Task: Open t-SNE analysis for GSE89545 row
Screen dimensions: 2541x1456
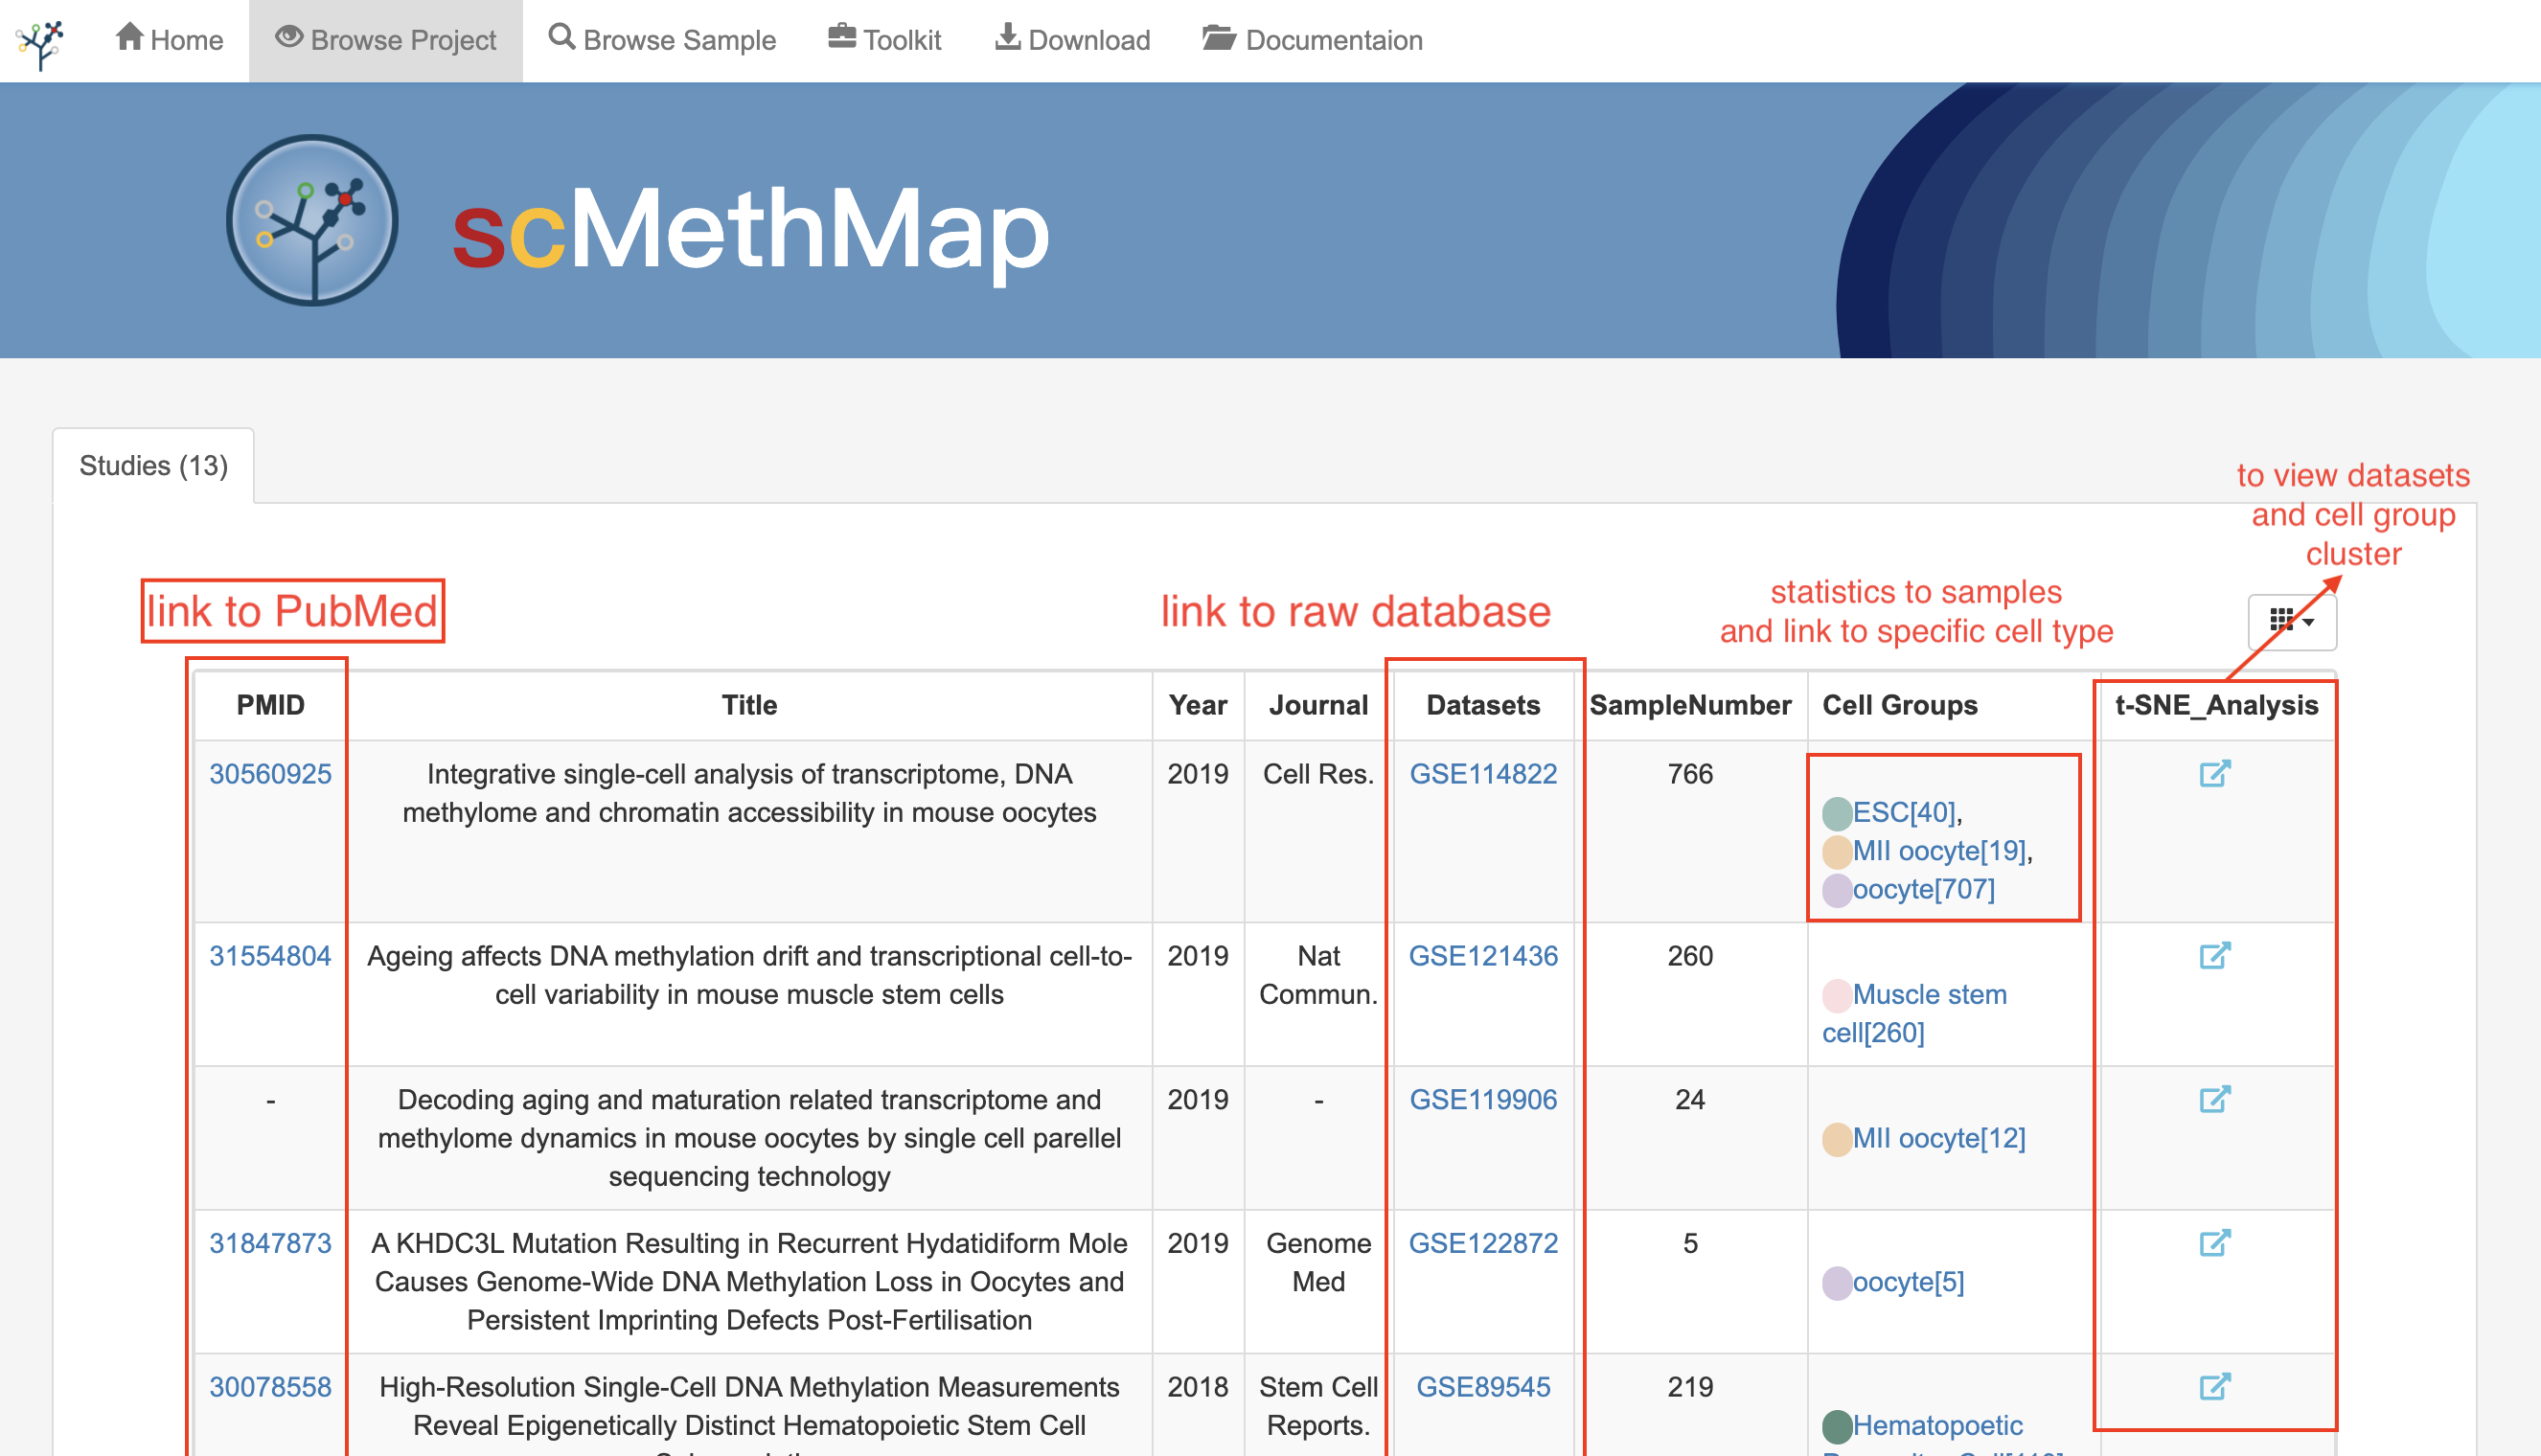Action: click(2214, 1387)
